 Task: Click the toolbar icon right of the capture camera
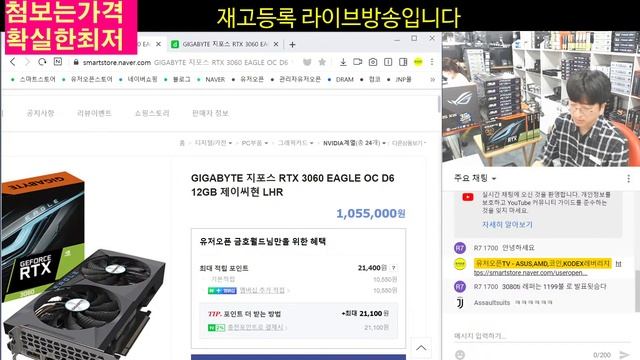click(388, 62)
